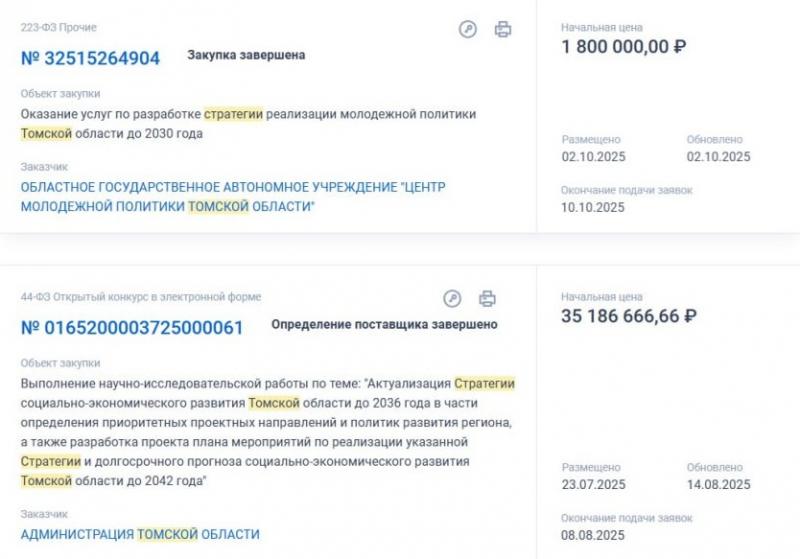Print the 44-ФЗ tender card via printer icon
The image size is (800, 559).
coord(487,298)
